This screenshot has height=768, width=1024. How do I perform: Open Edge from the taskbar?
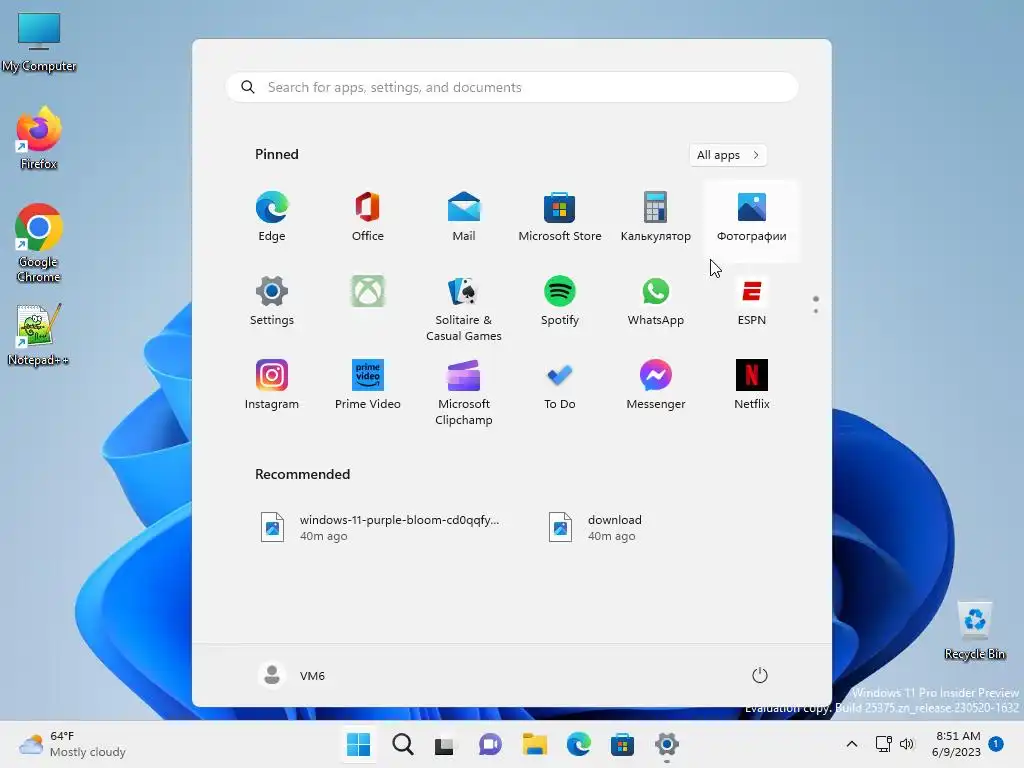(x=578, y=744)
